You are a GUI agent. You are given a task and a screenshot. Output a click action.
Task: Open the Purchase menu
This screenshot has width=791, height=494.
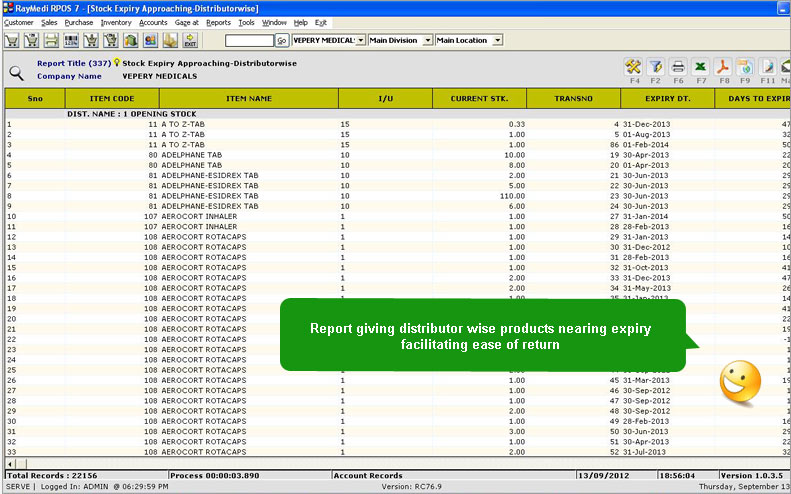point(79,23)
